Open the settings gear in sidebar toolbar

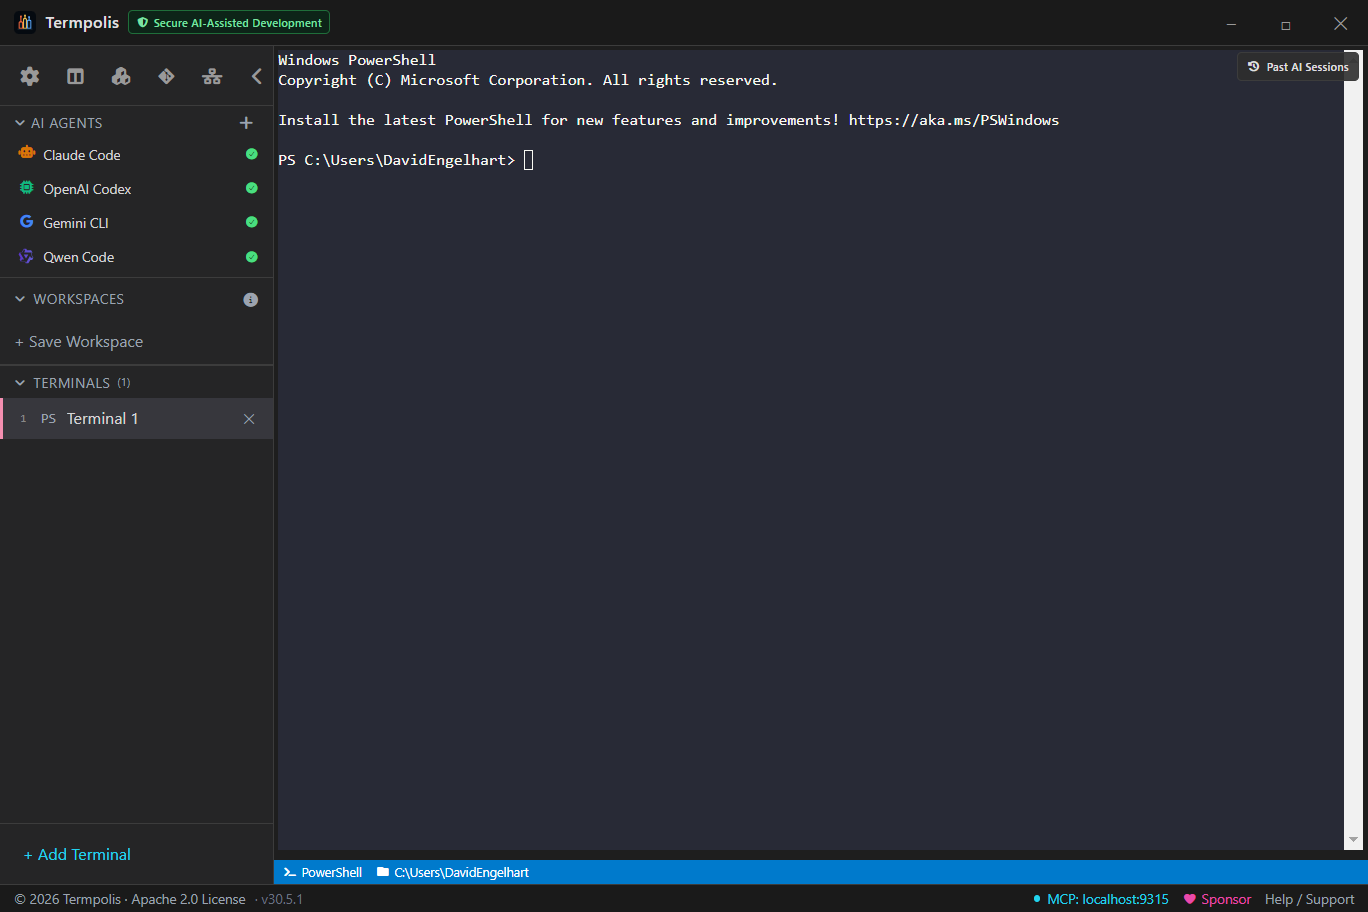30,76
